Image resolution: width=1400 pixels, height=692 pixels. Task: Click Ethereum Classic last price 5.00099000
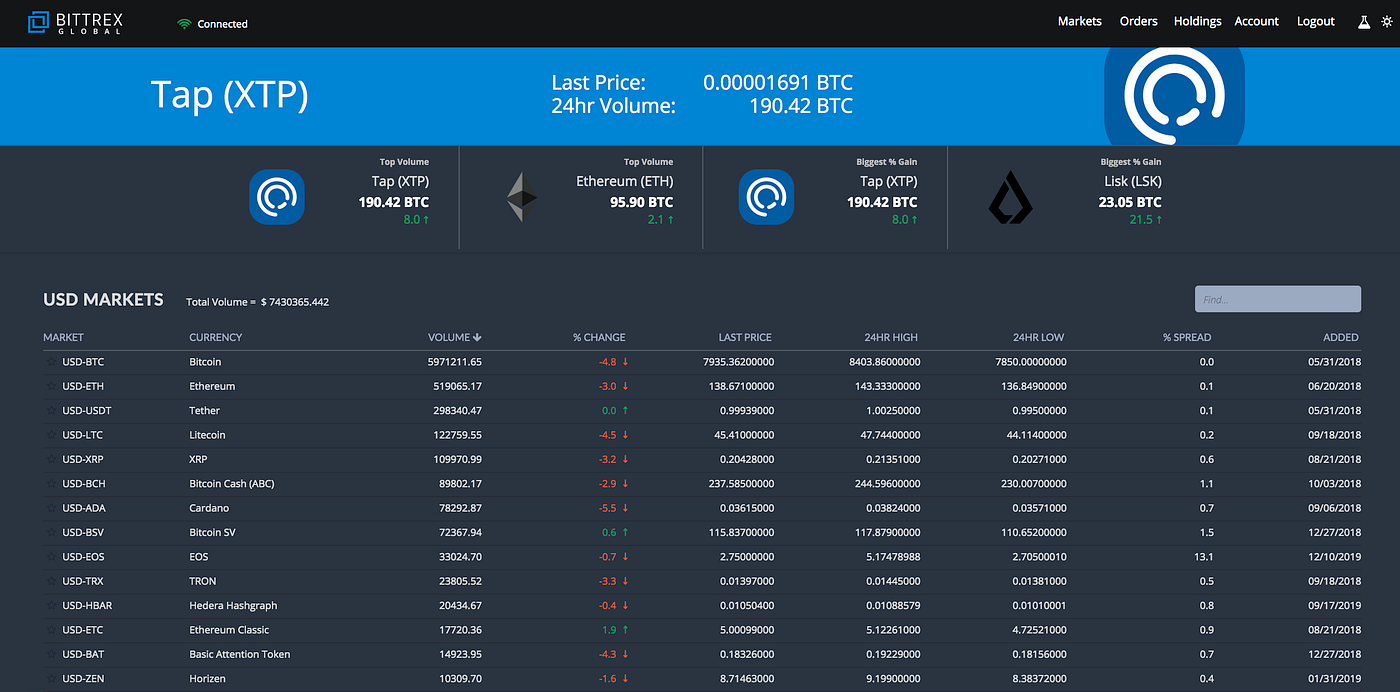(746, 630)
